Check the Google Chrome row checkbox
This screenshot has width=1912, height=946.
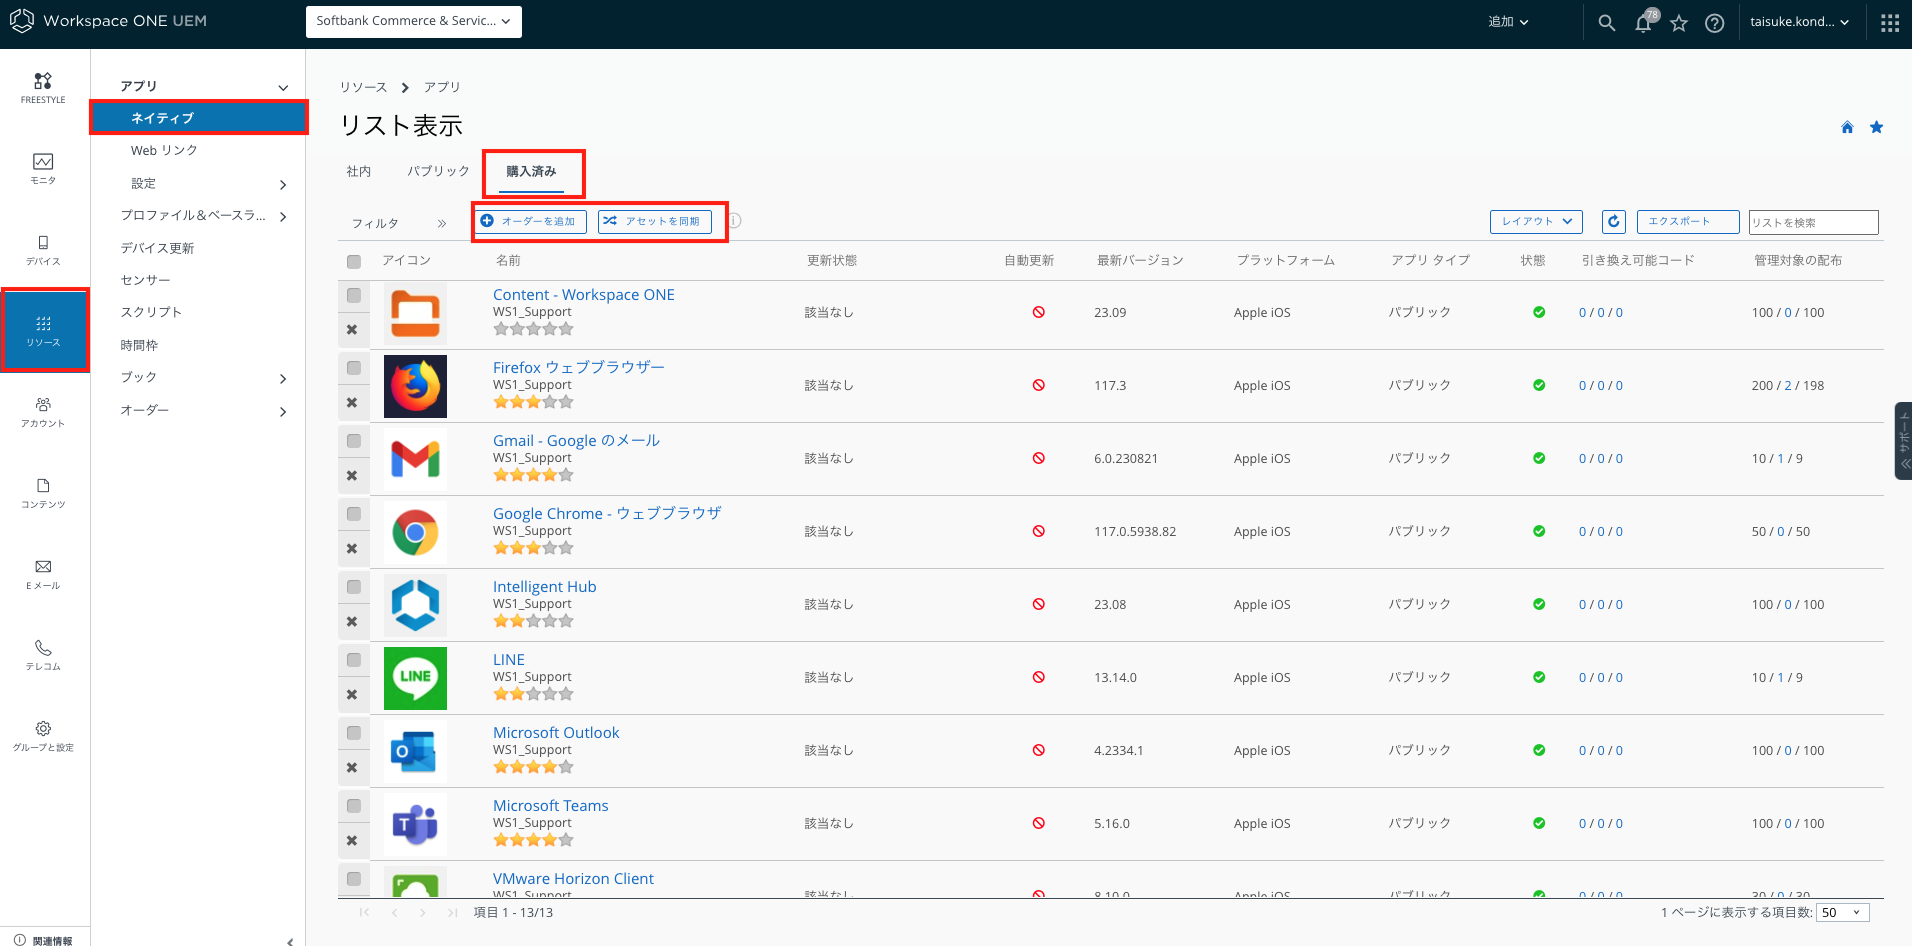[x=354, y=514]
